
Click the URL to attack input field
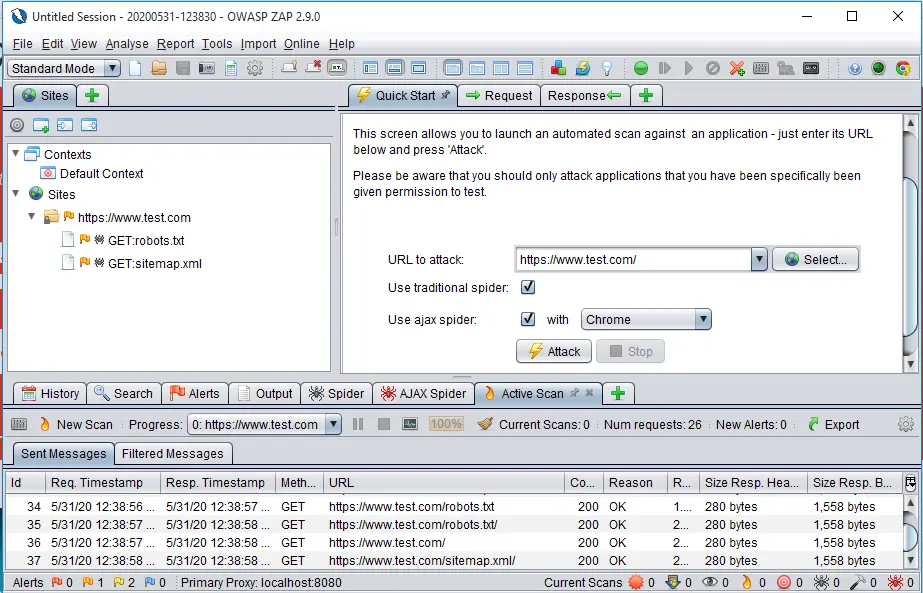coord(633,259)
